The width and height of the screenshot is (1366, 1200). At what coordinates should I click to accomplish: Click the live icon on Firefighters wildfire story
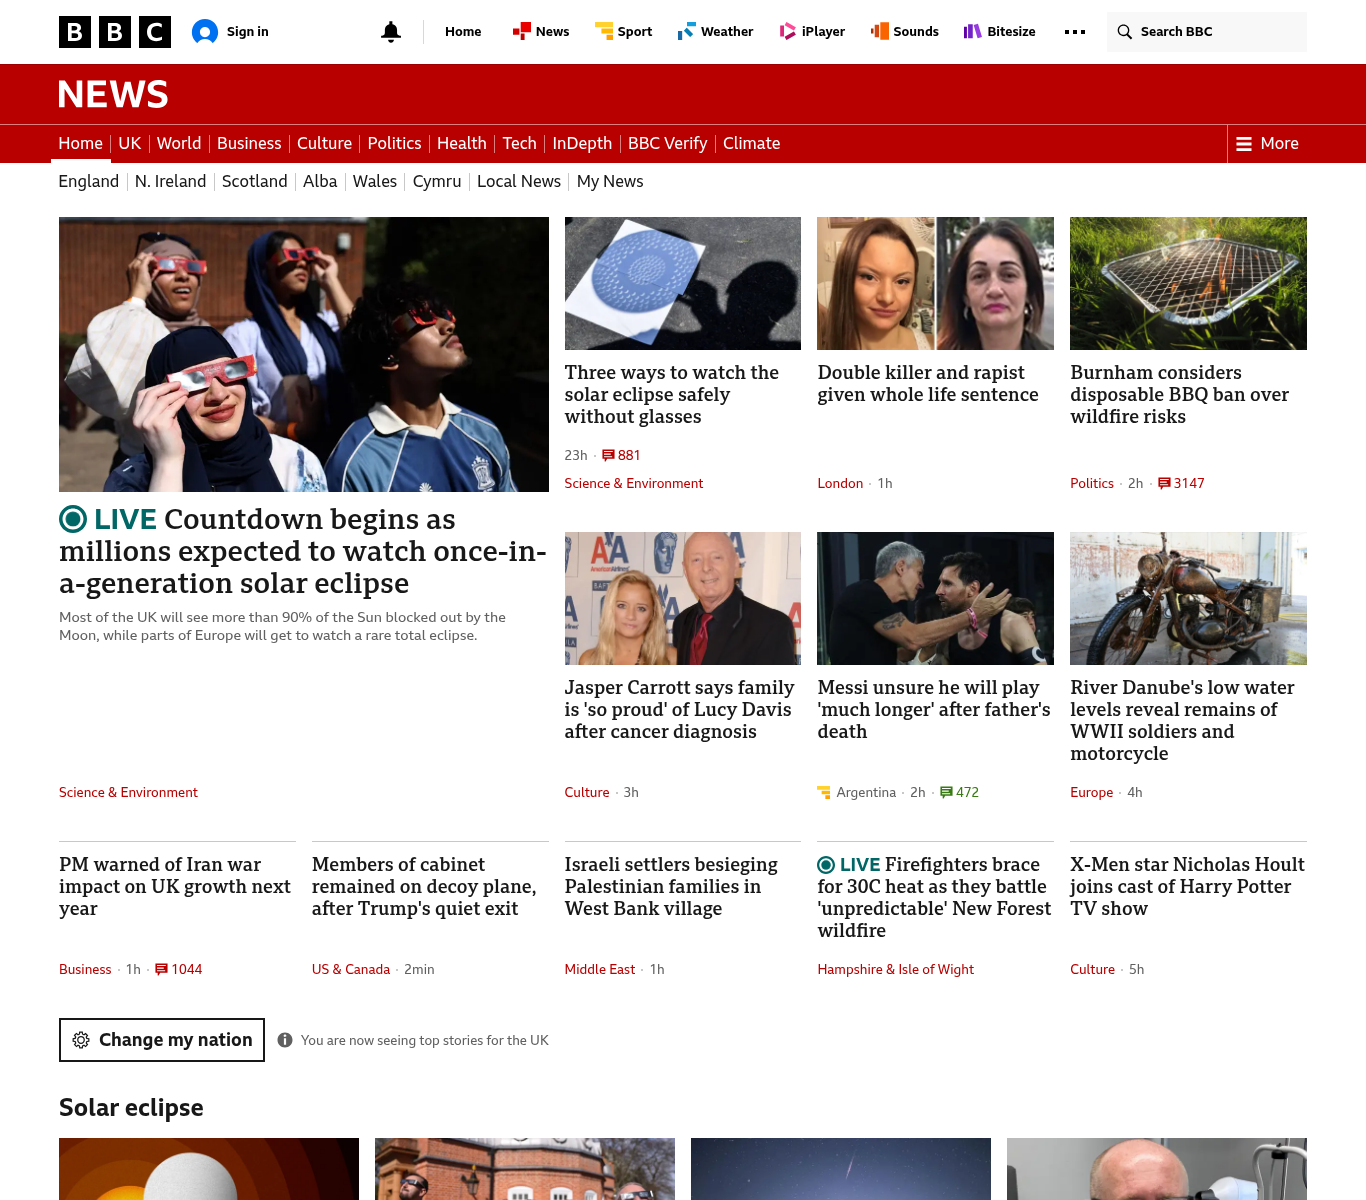click(x=826, y=865)
